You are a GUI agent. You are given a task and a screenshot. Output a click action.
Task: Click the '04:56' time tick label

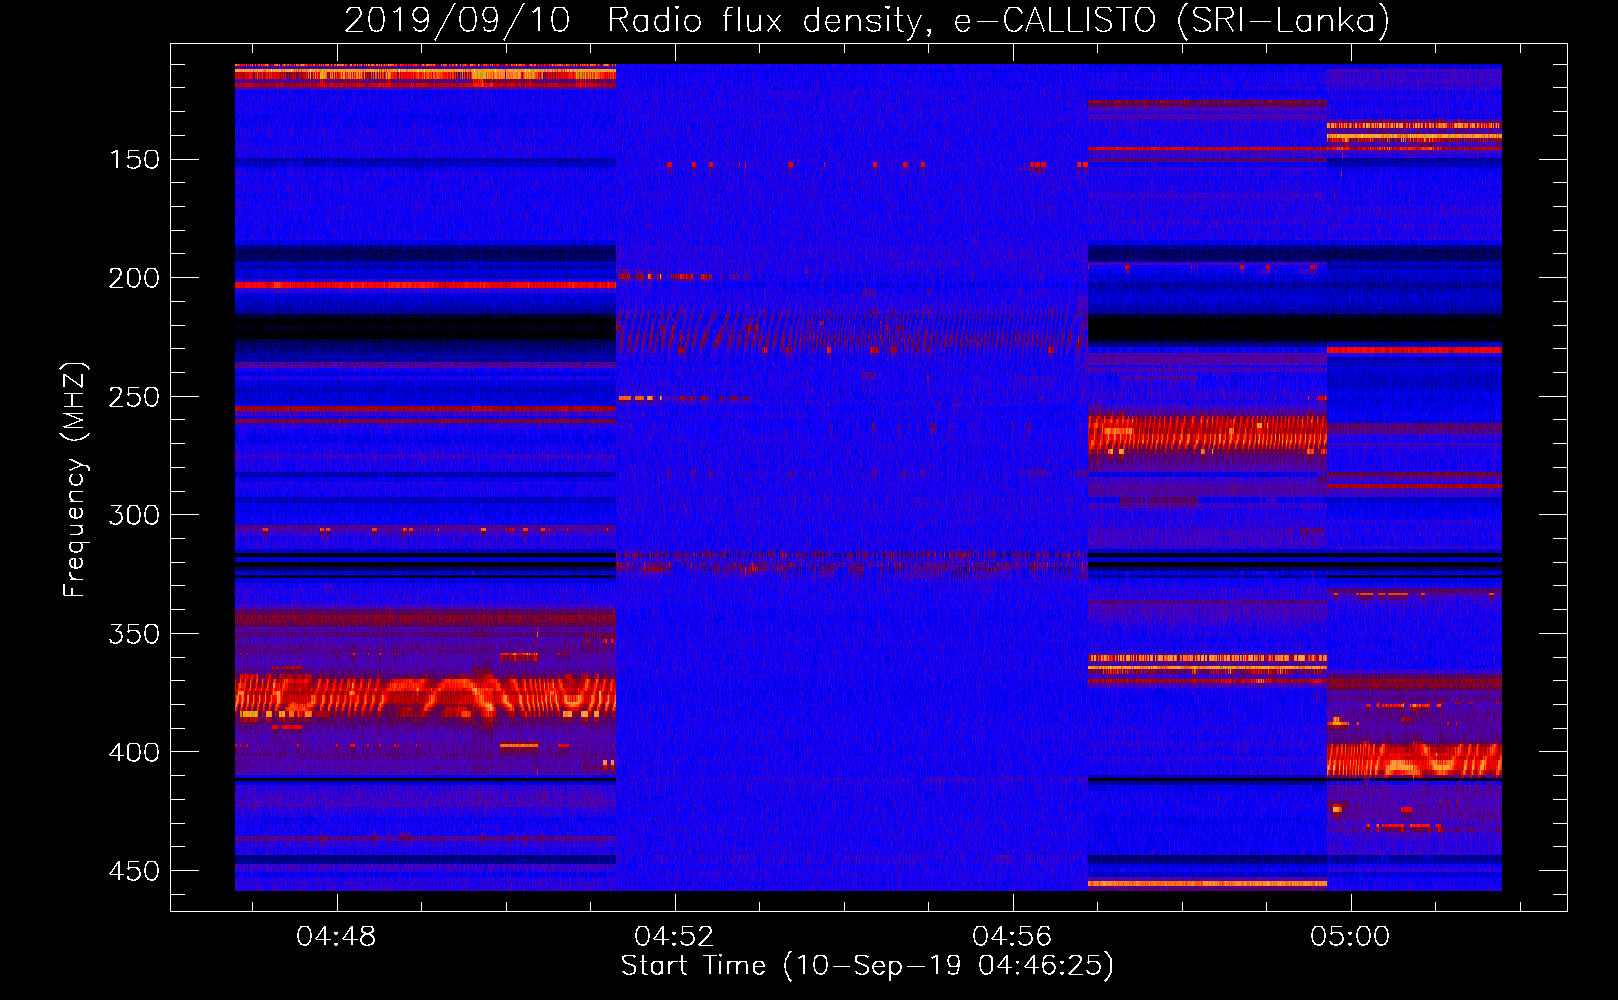point(1012,936)
